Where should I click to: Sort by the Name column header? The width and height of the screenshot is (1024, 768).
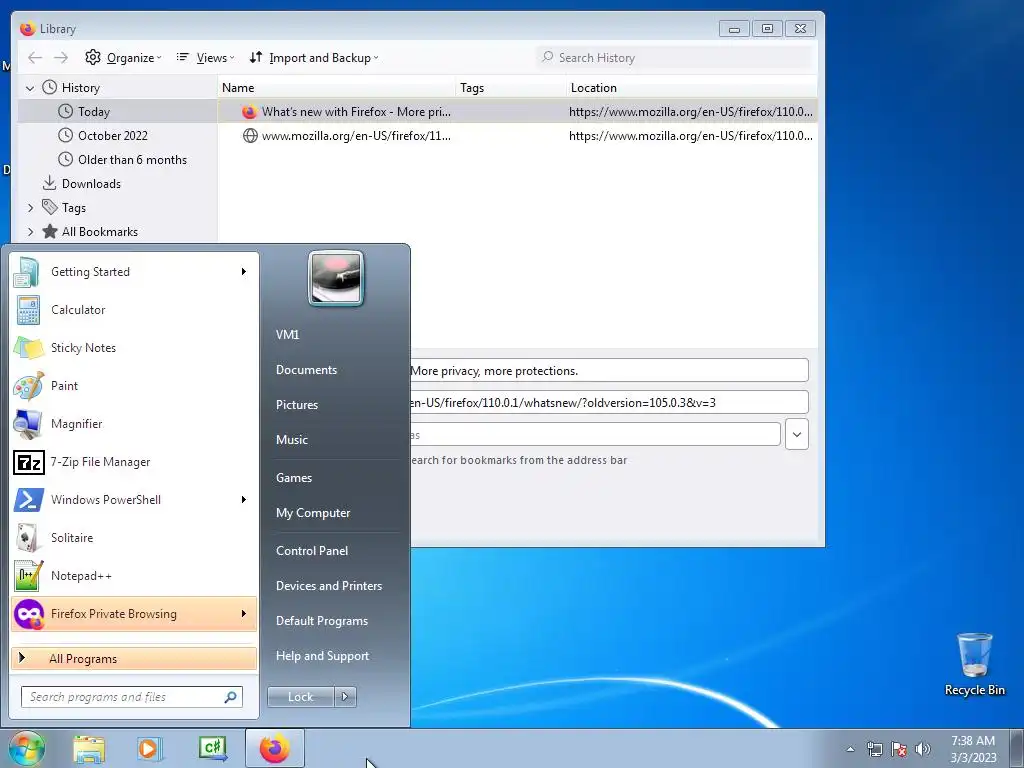(336, 88)
